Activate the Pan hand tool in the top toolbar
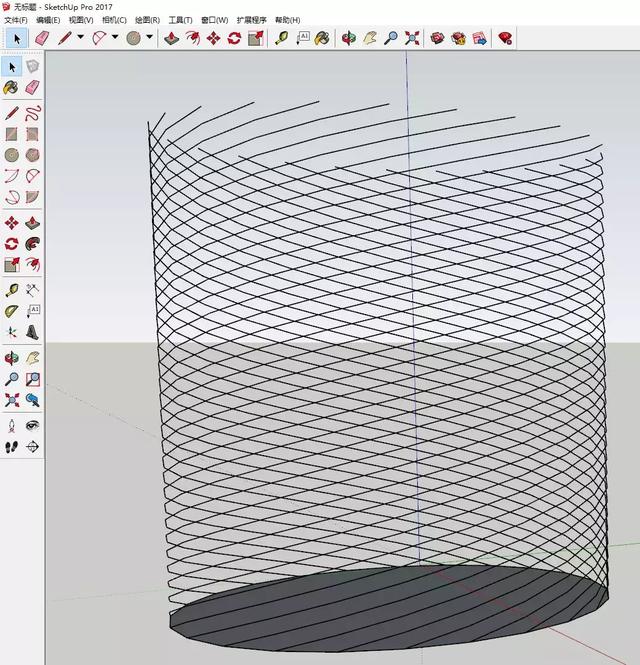This screenshot has height=665, width=640. pyautogui.click(x=370, y=39)
